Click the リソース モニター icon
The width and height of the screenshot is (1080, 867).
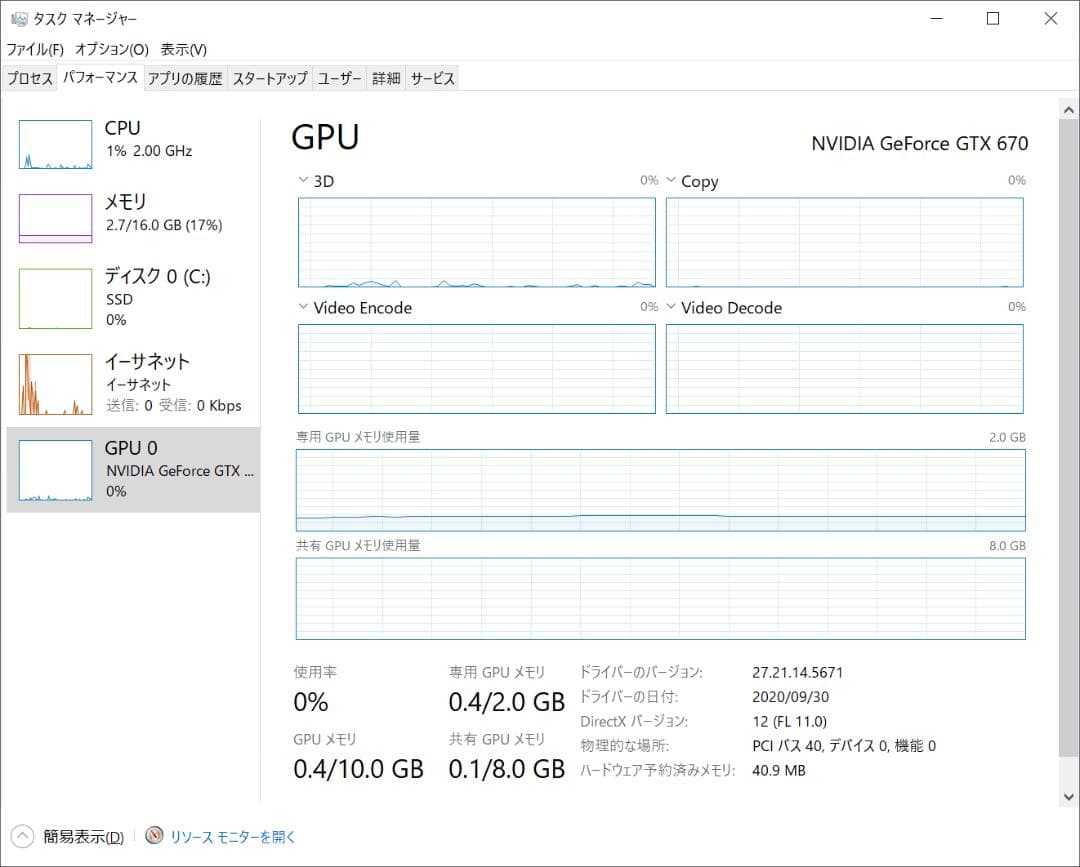[x=153, y=836]
